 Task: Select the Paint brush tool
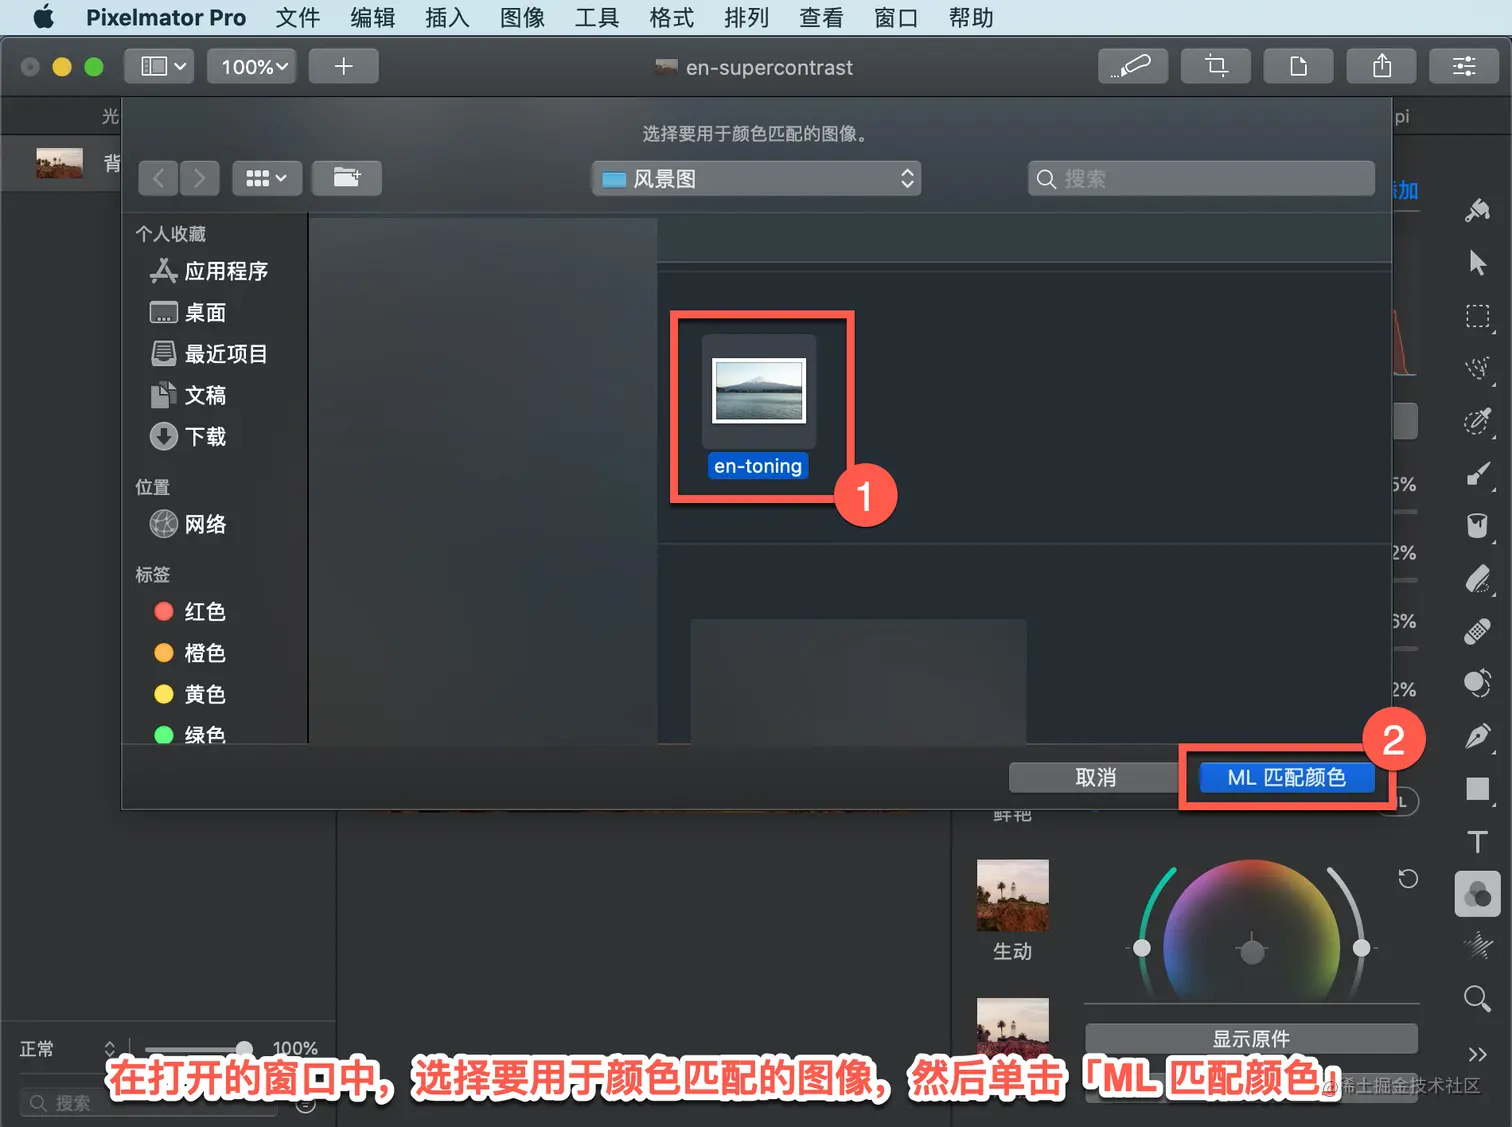1477,474
